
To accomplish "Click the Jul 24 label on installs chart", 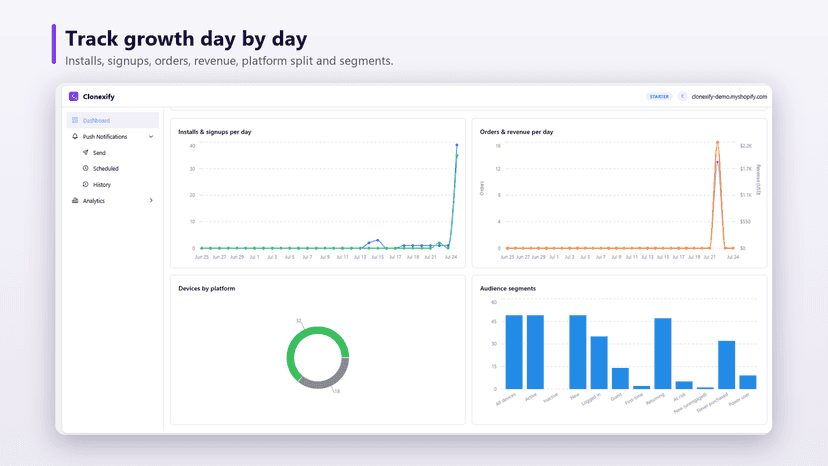I will point(451,257).
